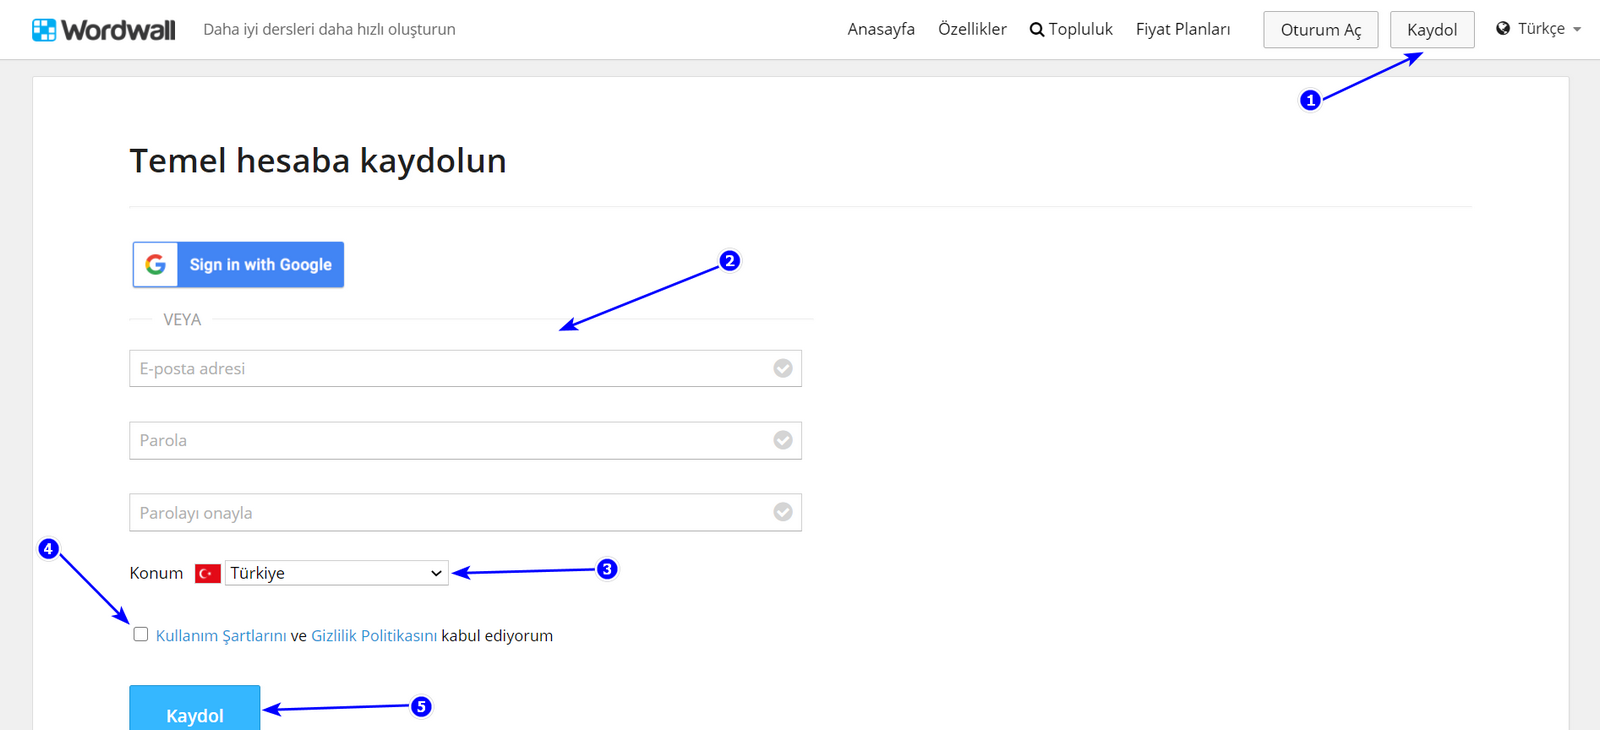Click the globe icon beside Türkçe
1600x730 pixels.
click(1501, 29)
